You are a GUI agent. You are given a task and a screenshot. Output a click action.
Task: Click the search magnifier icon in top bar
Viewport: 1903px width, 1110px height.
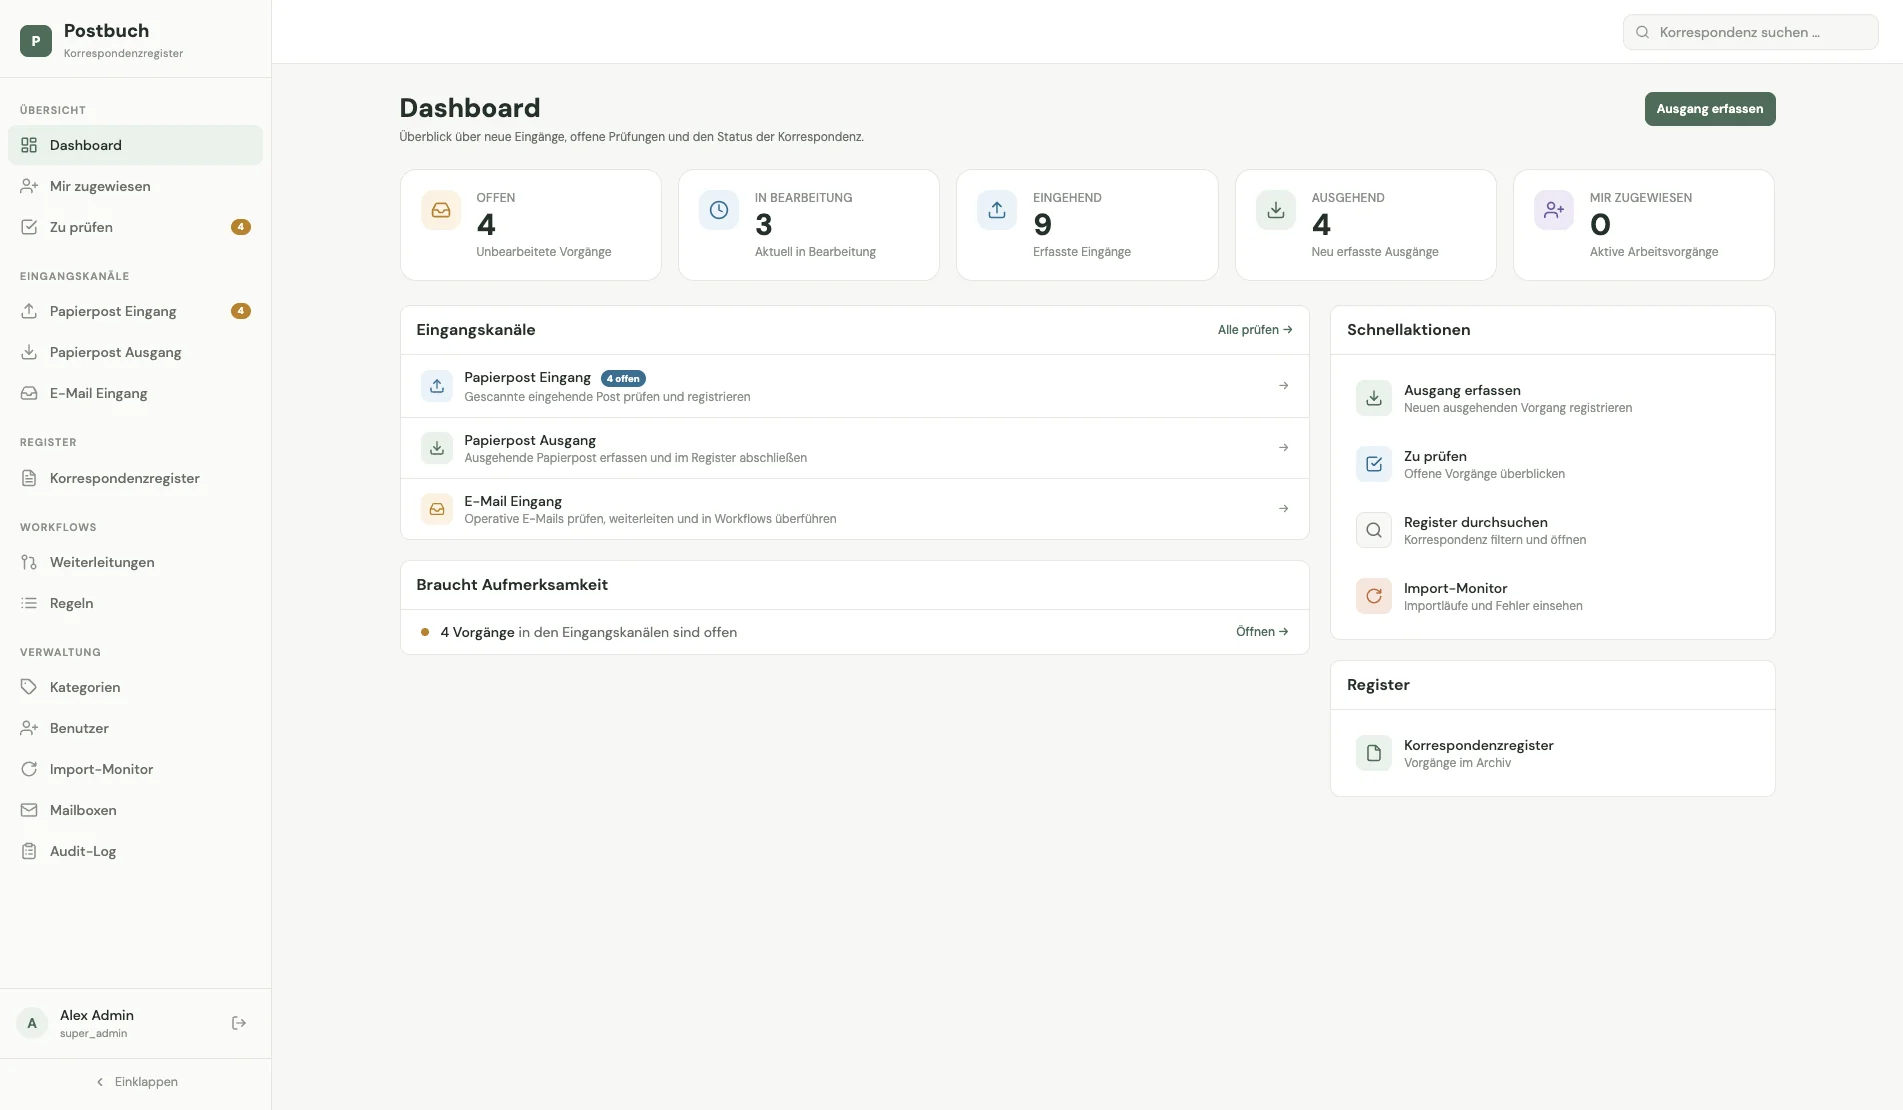[x=1642, y=32]
